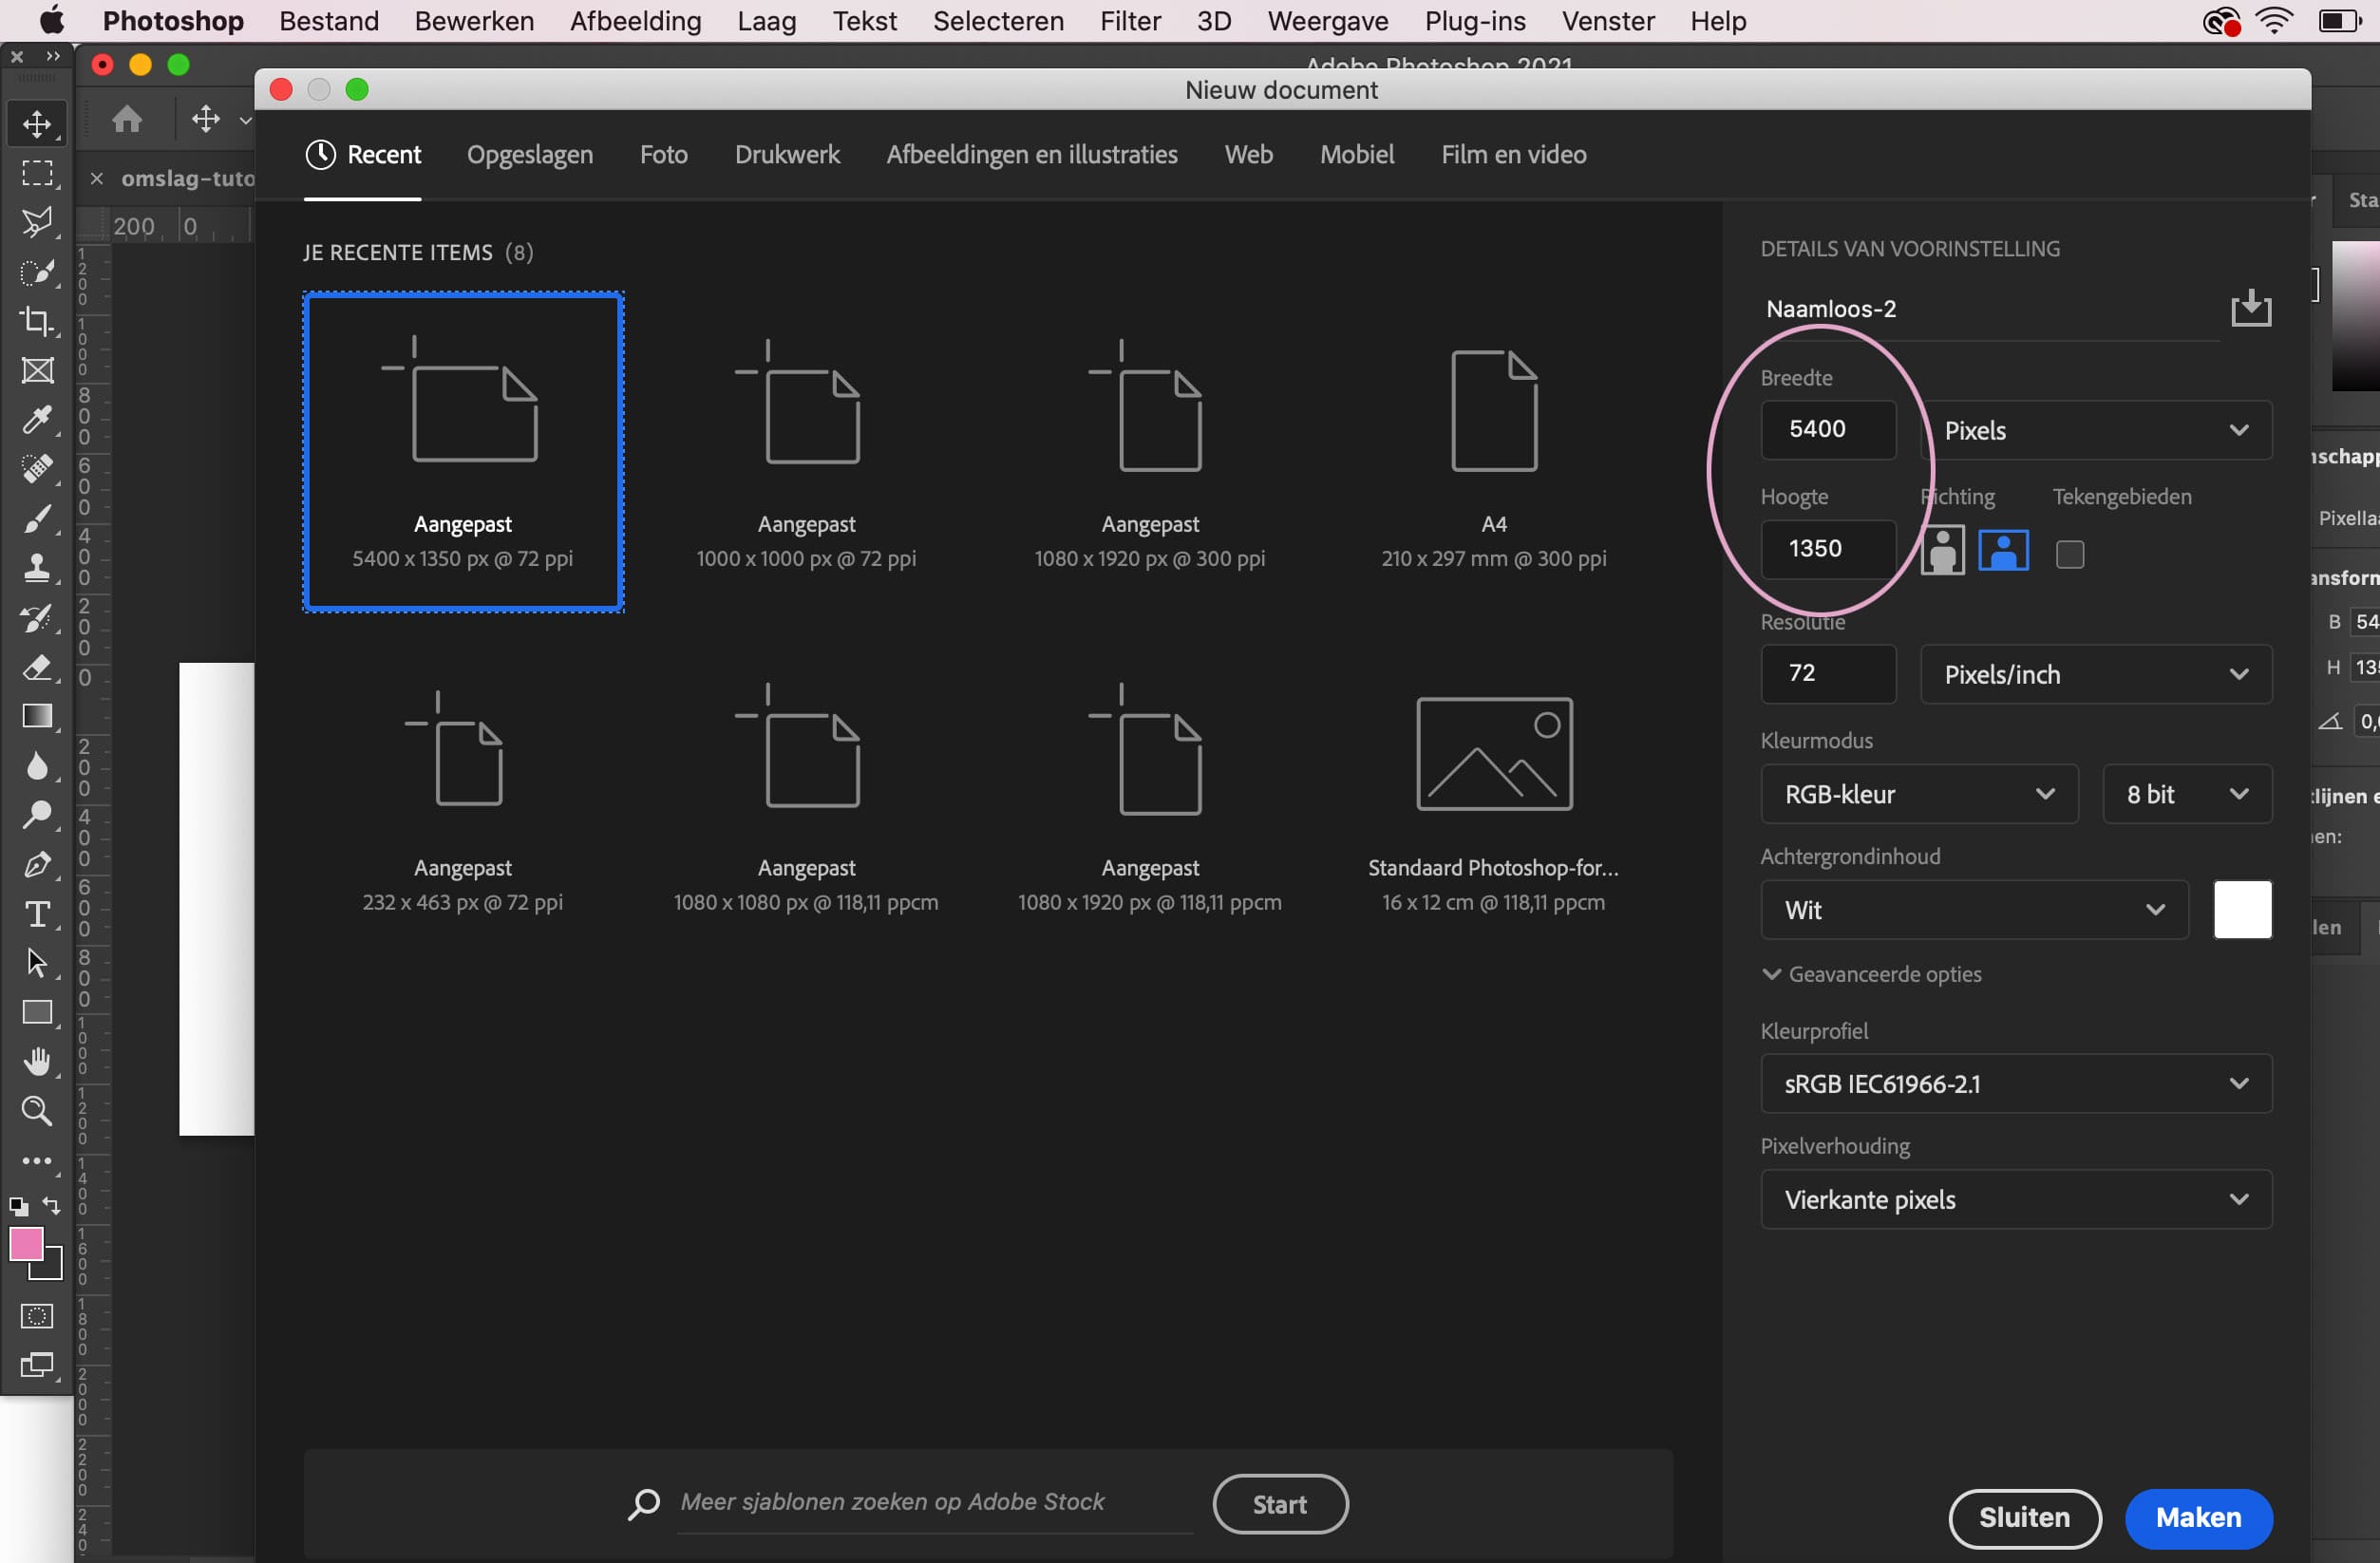Select the Hand tool
Screen dimensions: 2380x1563
[37, 1062]
